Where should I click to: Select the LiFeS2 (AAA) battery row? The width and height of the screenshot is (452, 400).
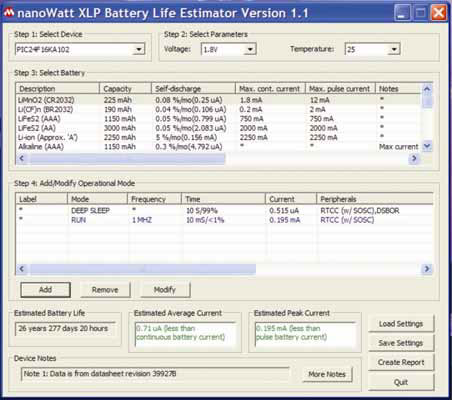click(219, 119)
